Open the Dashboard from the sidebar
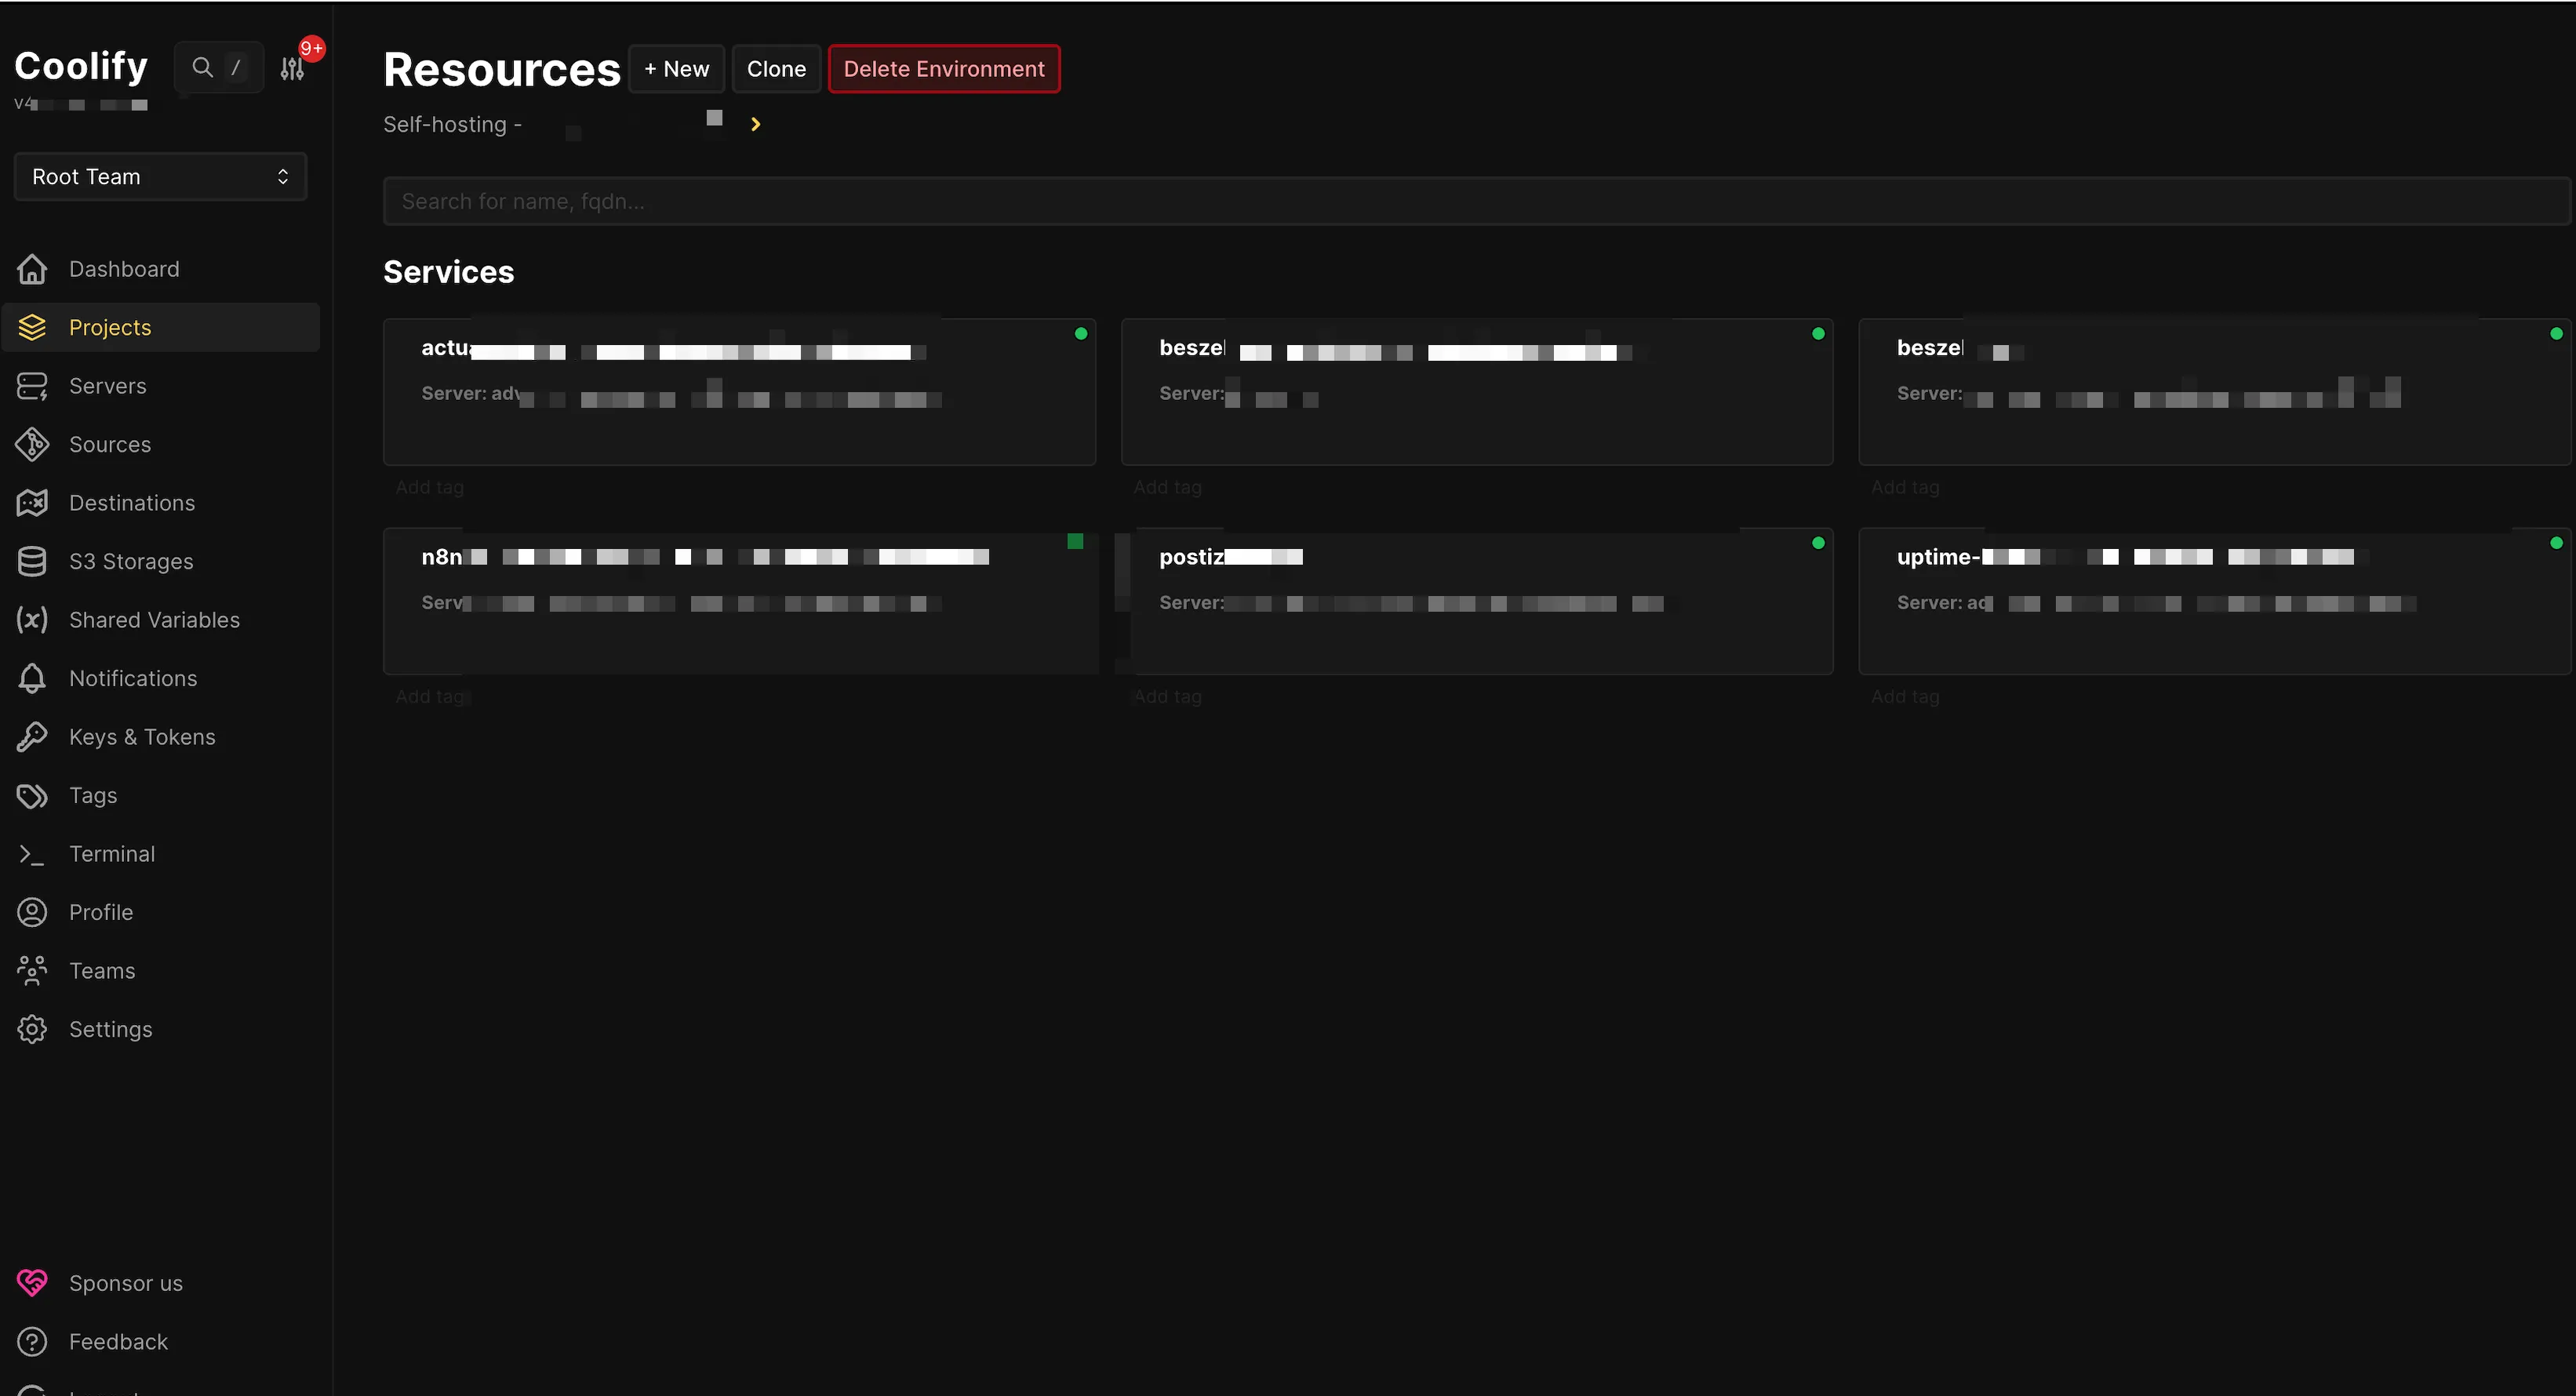The height and width of the screenshot is (1396, 2576). 123,268
